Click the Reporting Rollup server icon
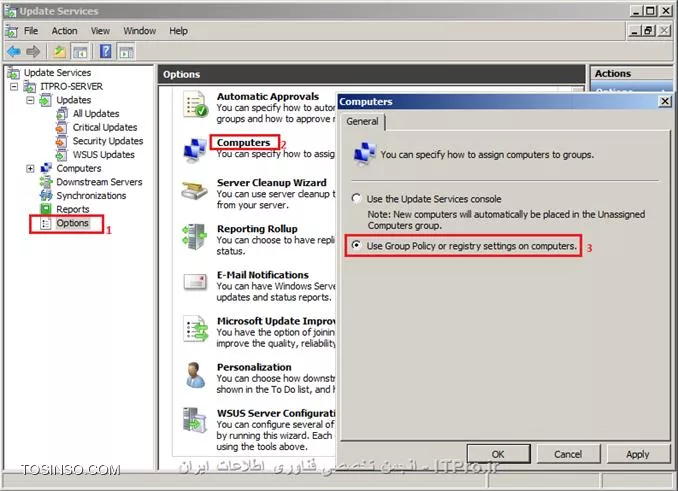The image size is (678, 491). pos(195,236)
